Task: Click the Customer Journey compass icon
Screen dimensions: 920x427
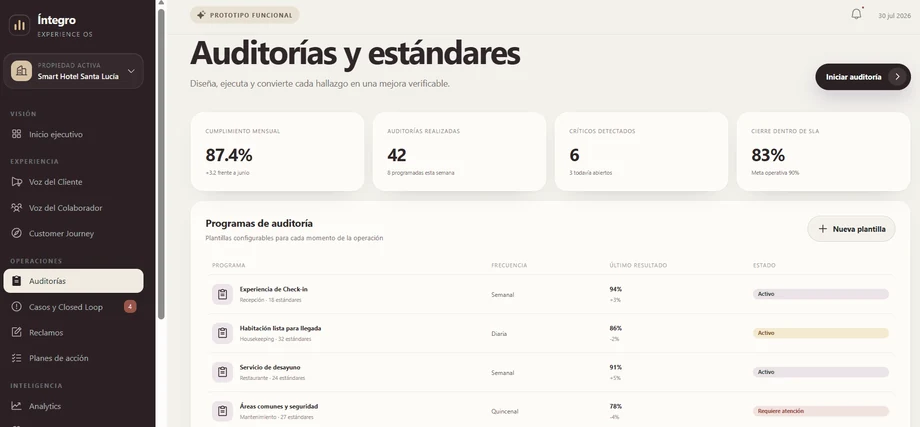Action: [16, 233]
